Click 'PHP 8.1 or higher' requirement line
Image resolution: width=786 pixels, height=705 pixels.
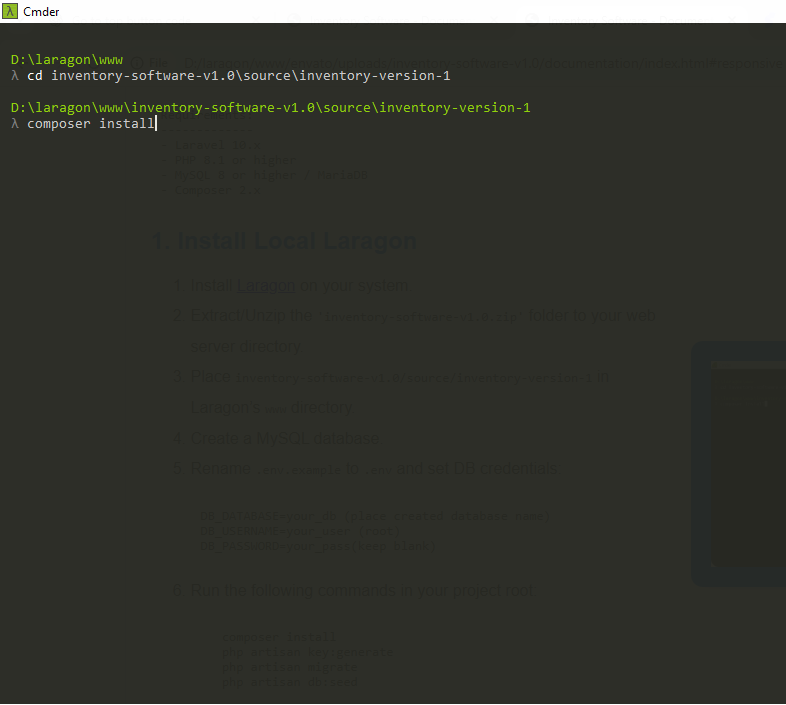click(x=236, y=160)
